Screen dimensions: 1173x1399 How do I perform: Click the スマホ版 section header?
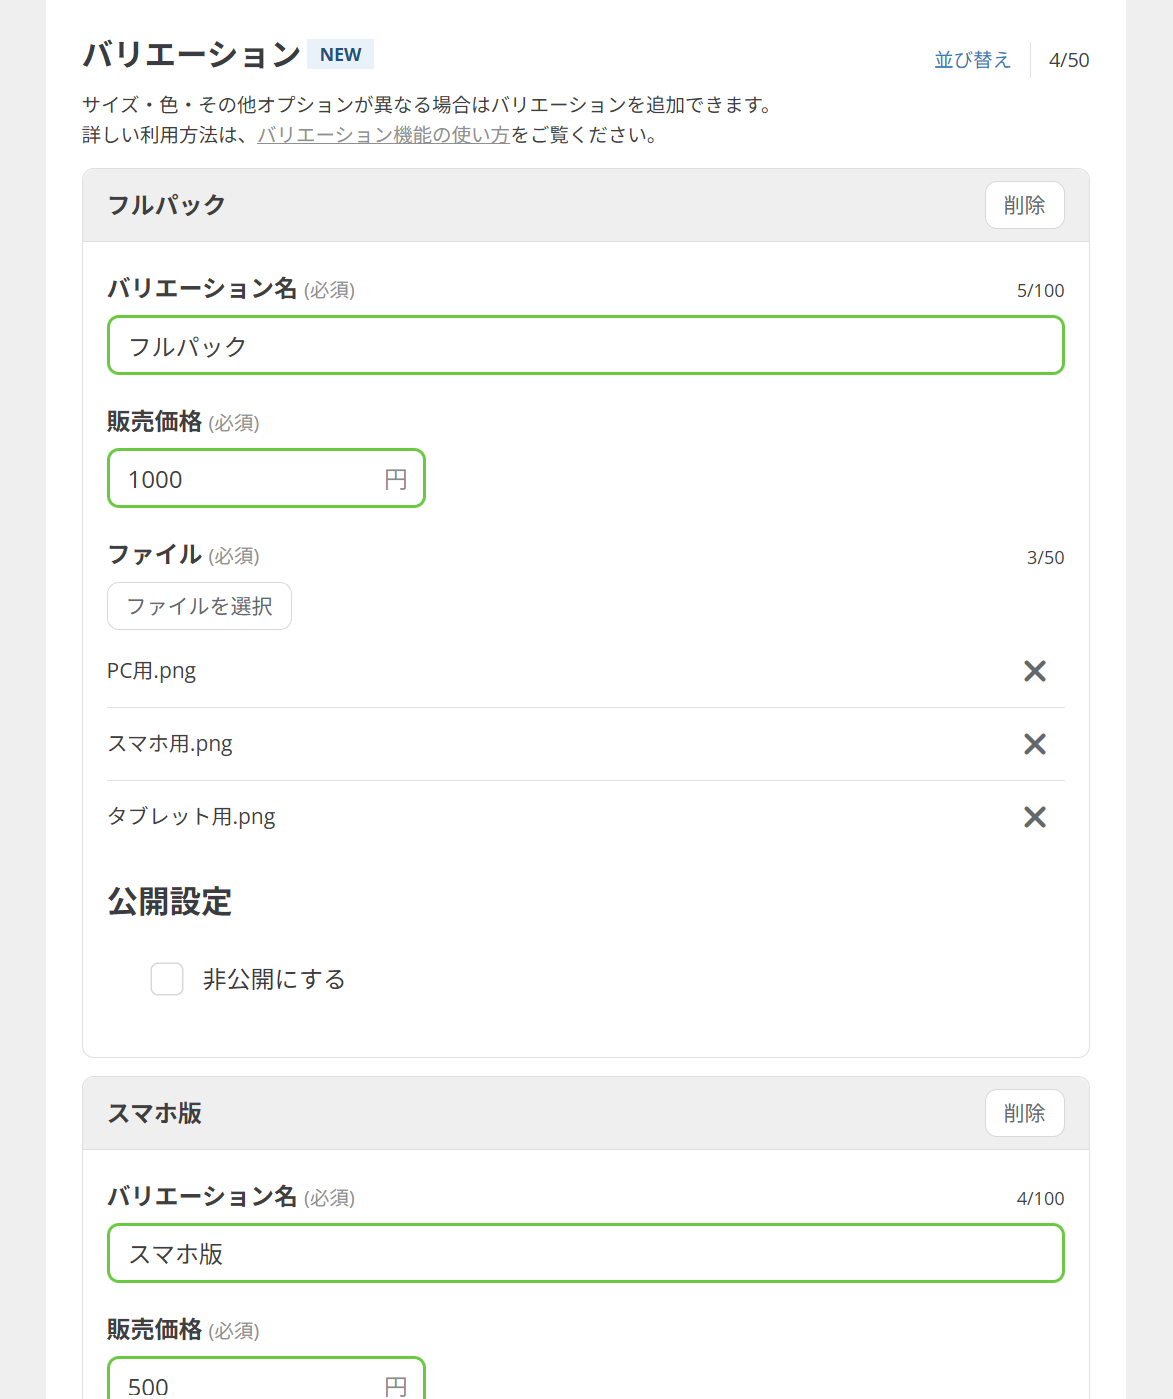(155, 1113)
